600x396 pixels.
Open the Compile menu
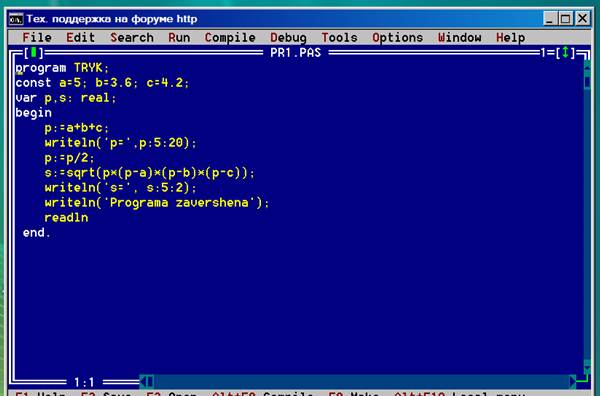tap(230, 37)
